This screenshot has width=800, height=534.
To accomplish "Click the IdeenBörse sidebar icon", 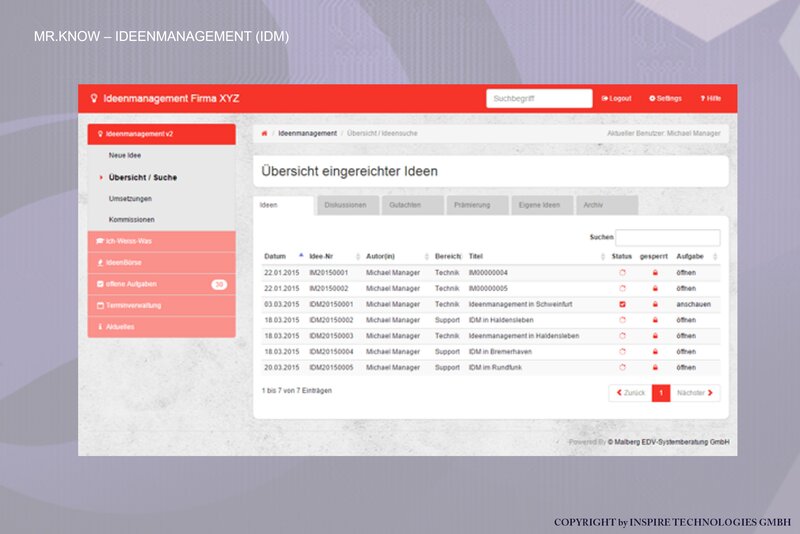I will 100,263.
